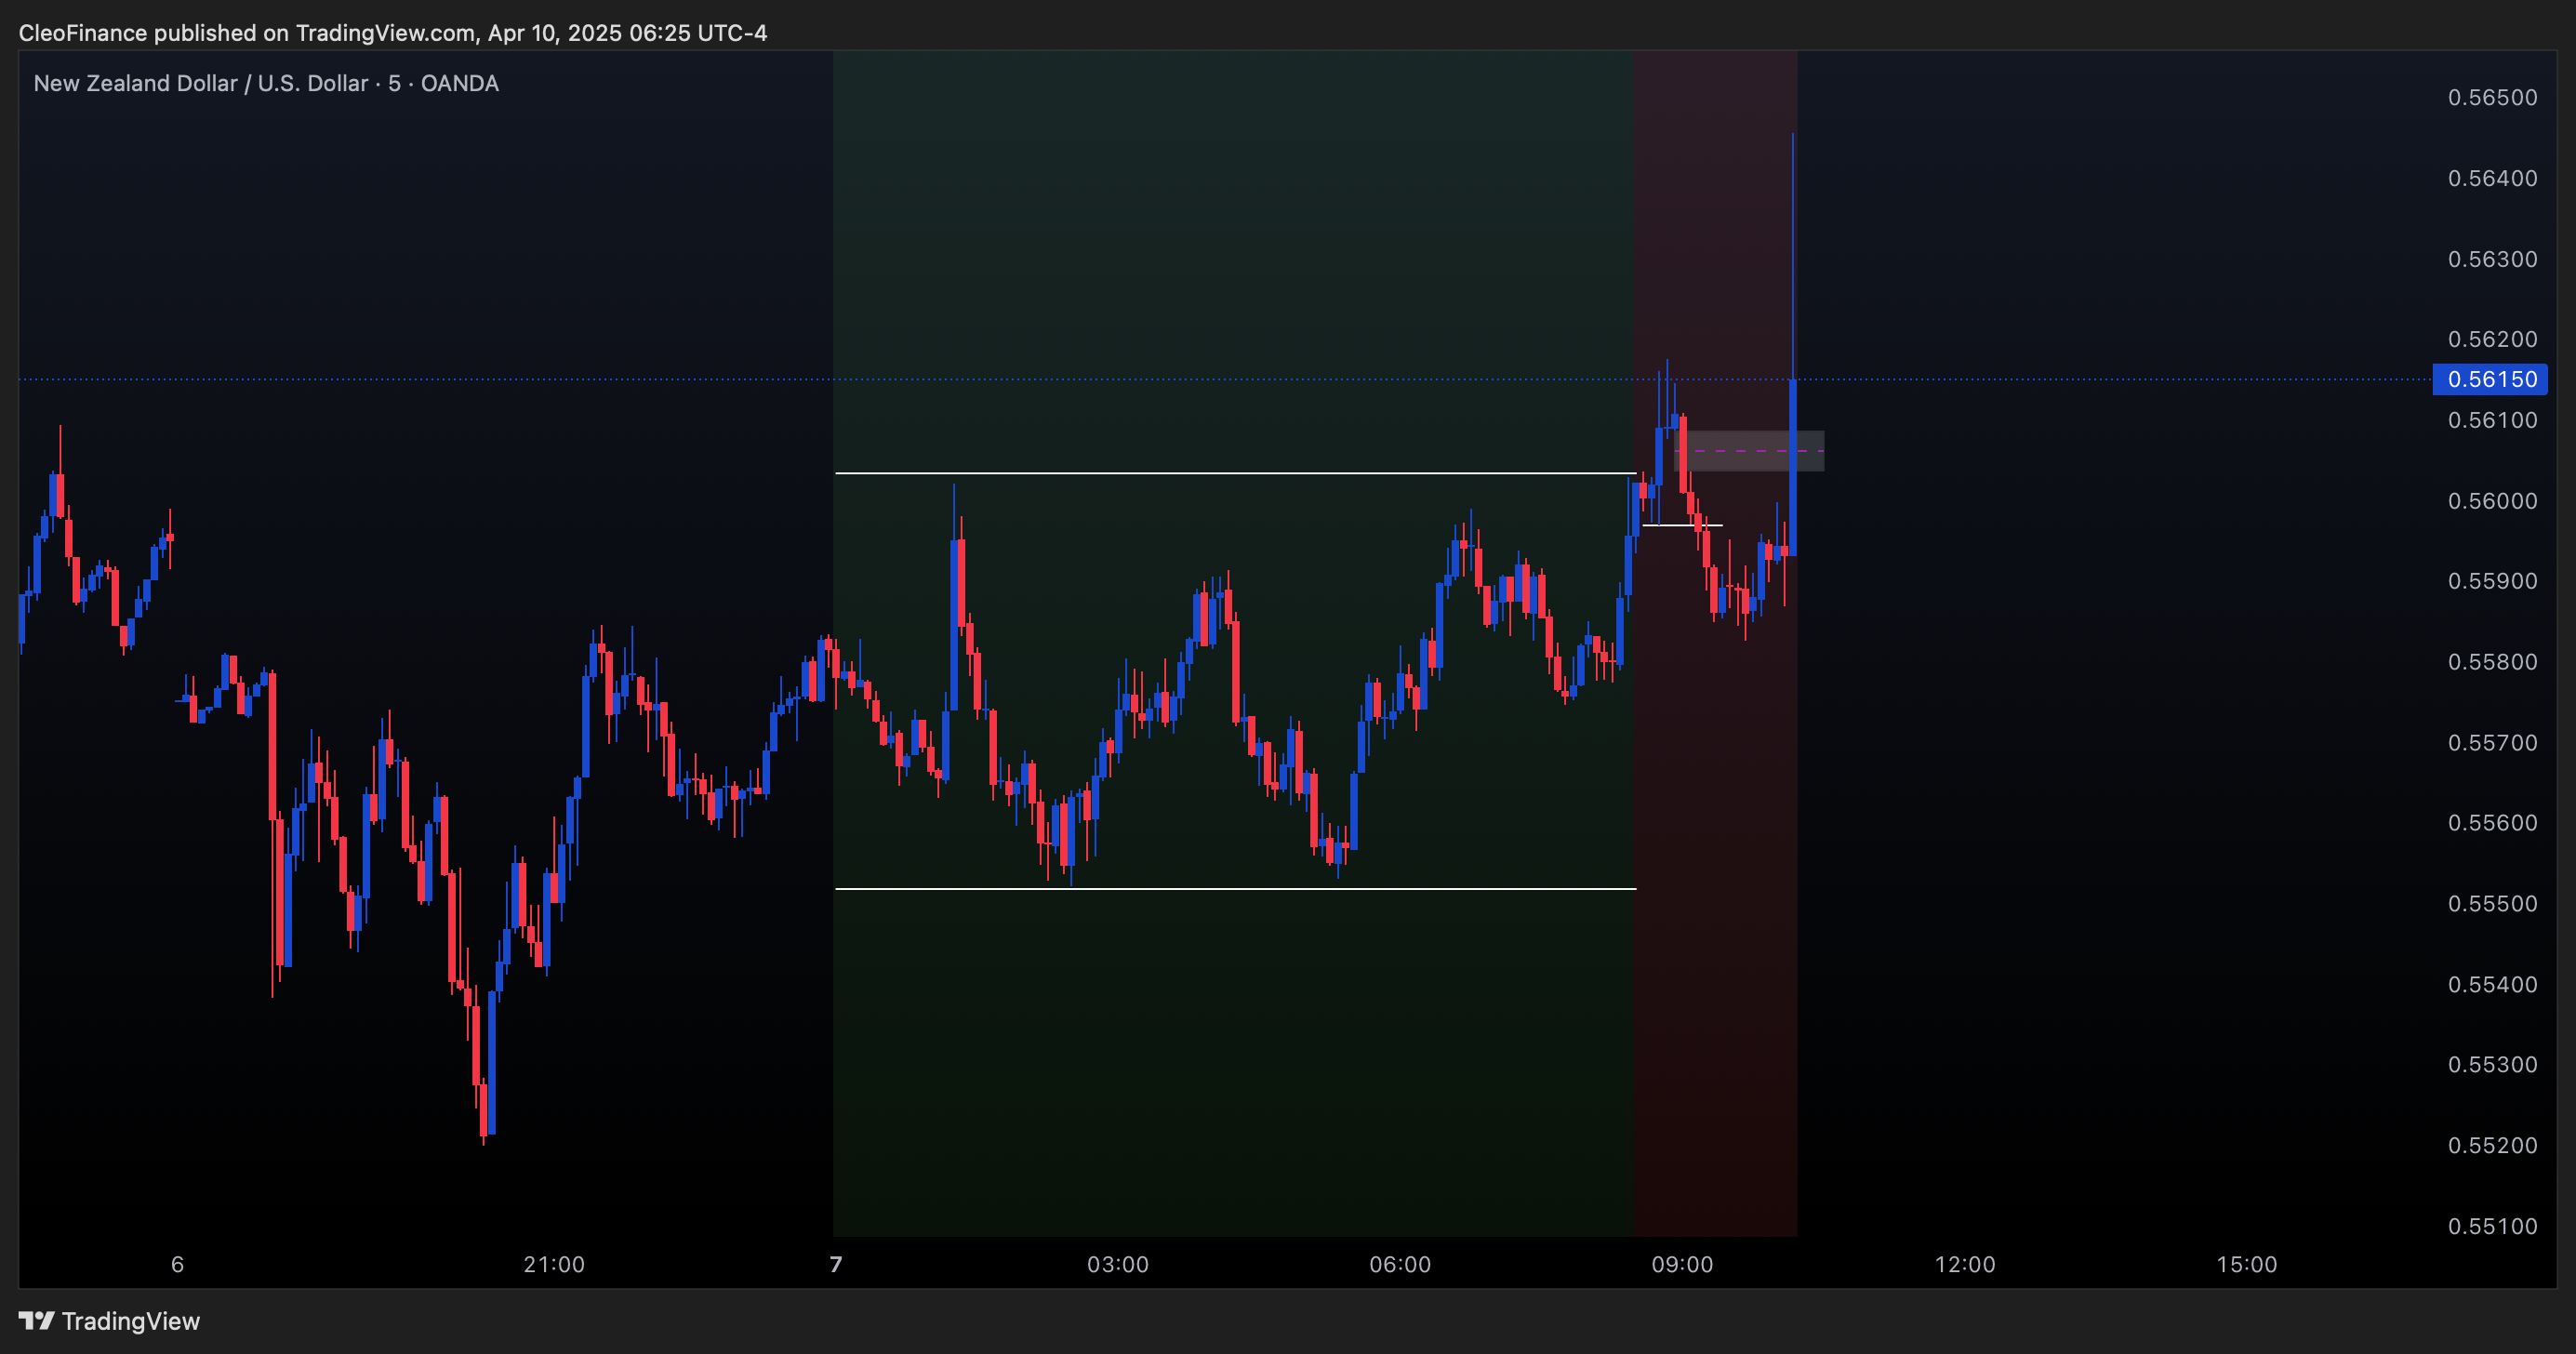Click the 'New Zealand Dollar / U.S. Dollar' symbol title
The width and height of the screenshot is (2576, 1354).
pos(201,83)
